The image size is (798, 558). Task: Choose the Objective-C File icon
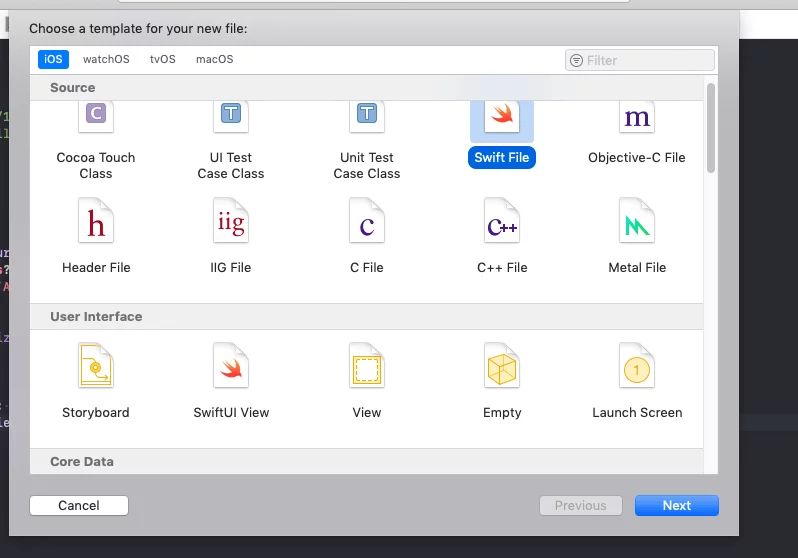point(637,117)
